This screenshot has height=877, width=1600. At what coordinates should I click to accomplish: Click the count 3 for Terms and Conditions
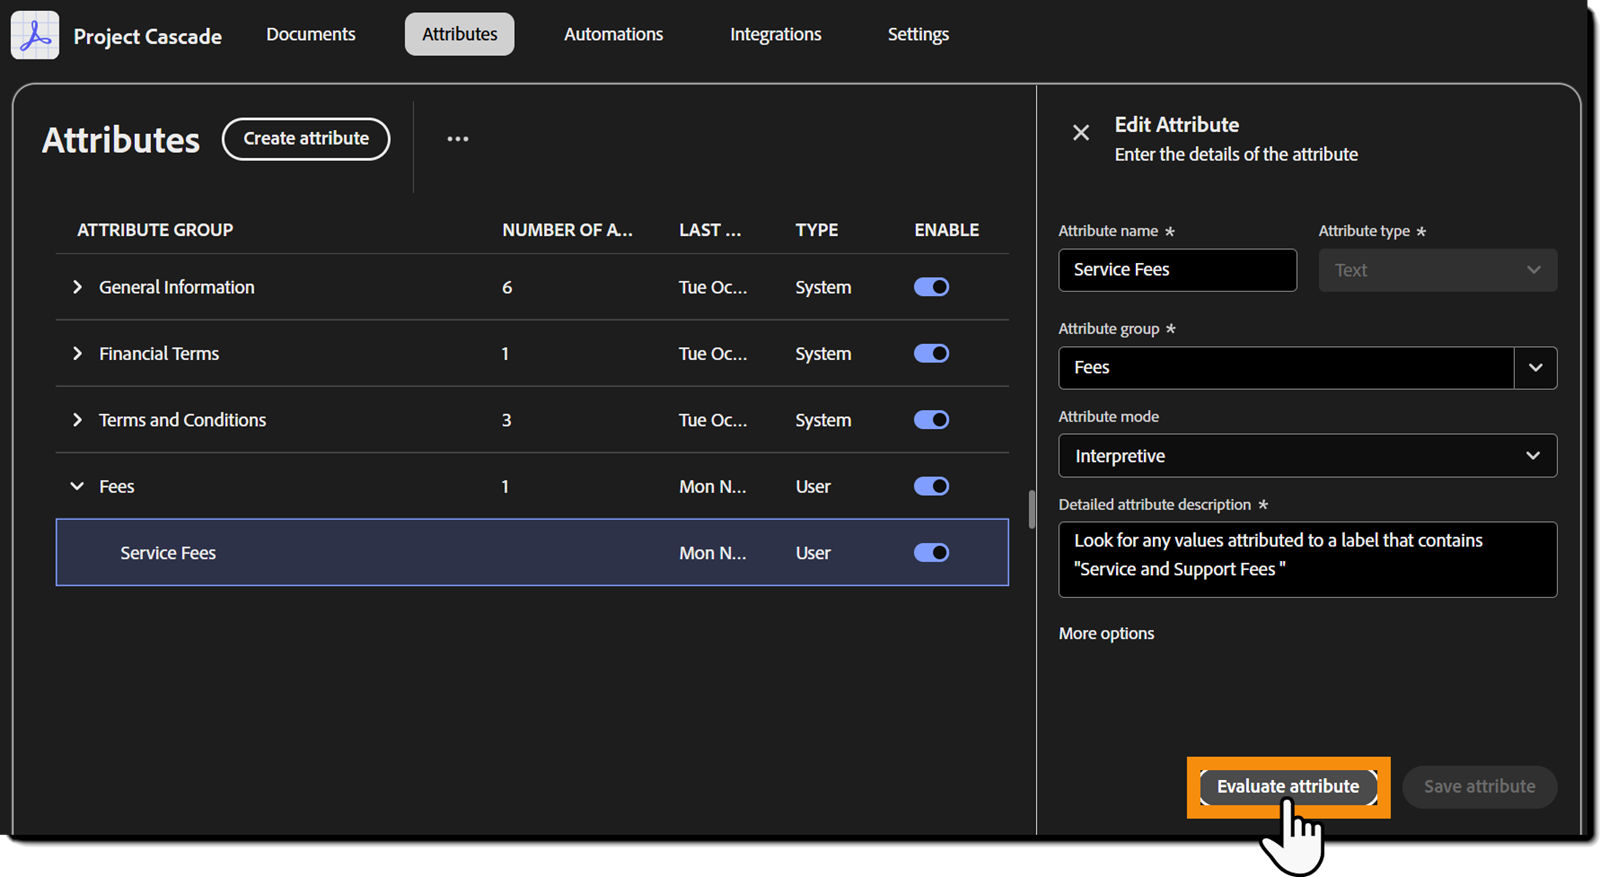click(x=506, y=420)
